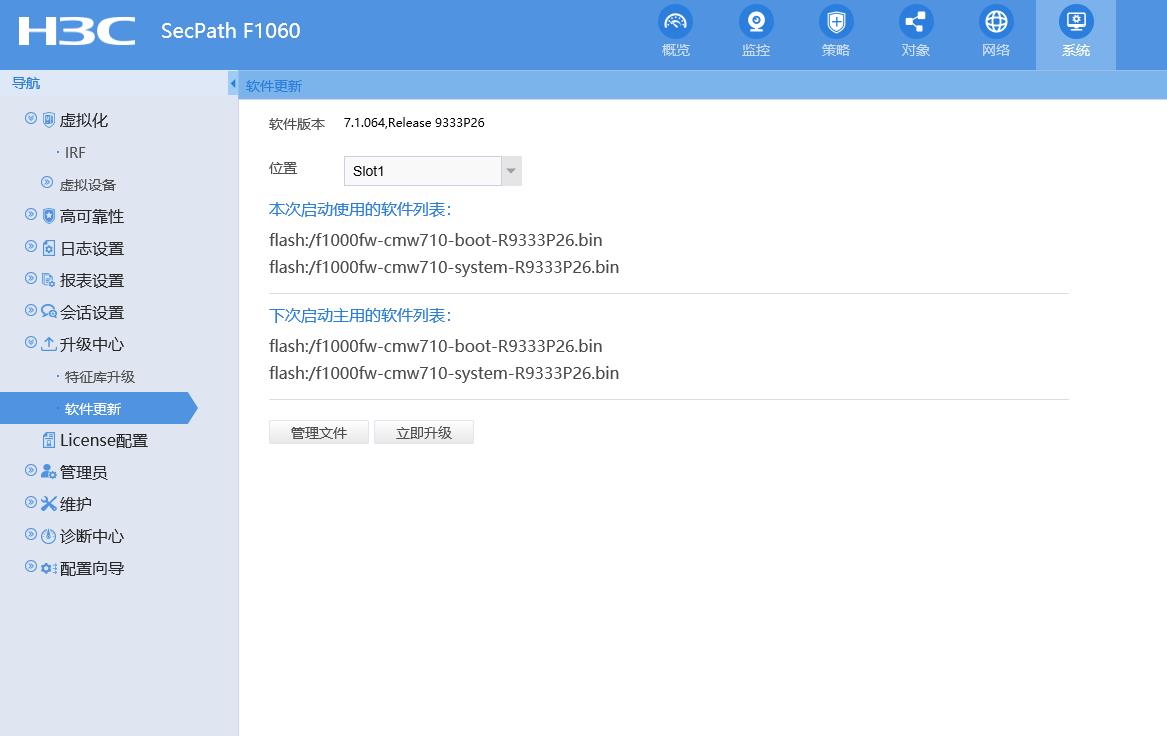This screenshot has width=1167, height=736.
Task: Expand the 配置向导 tree node
Action: [x=31, y=566]
